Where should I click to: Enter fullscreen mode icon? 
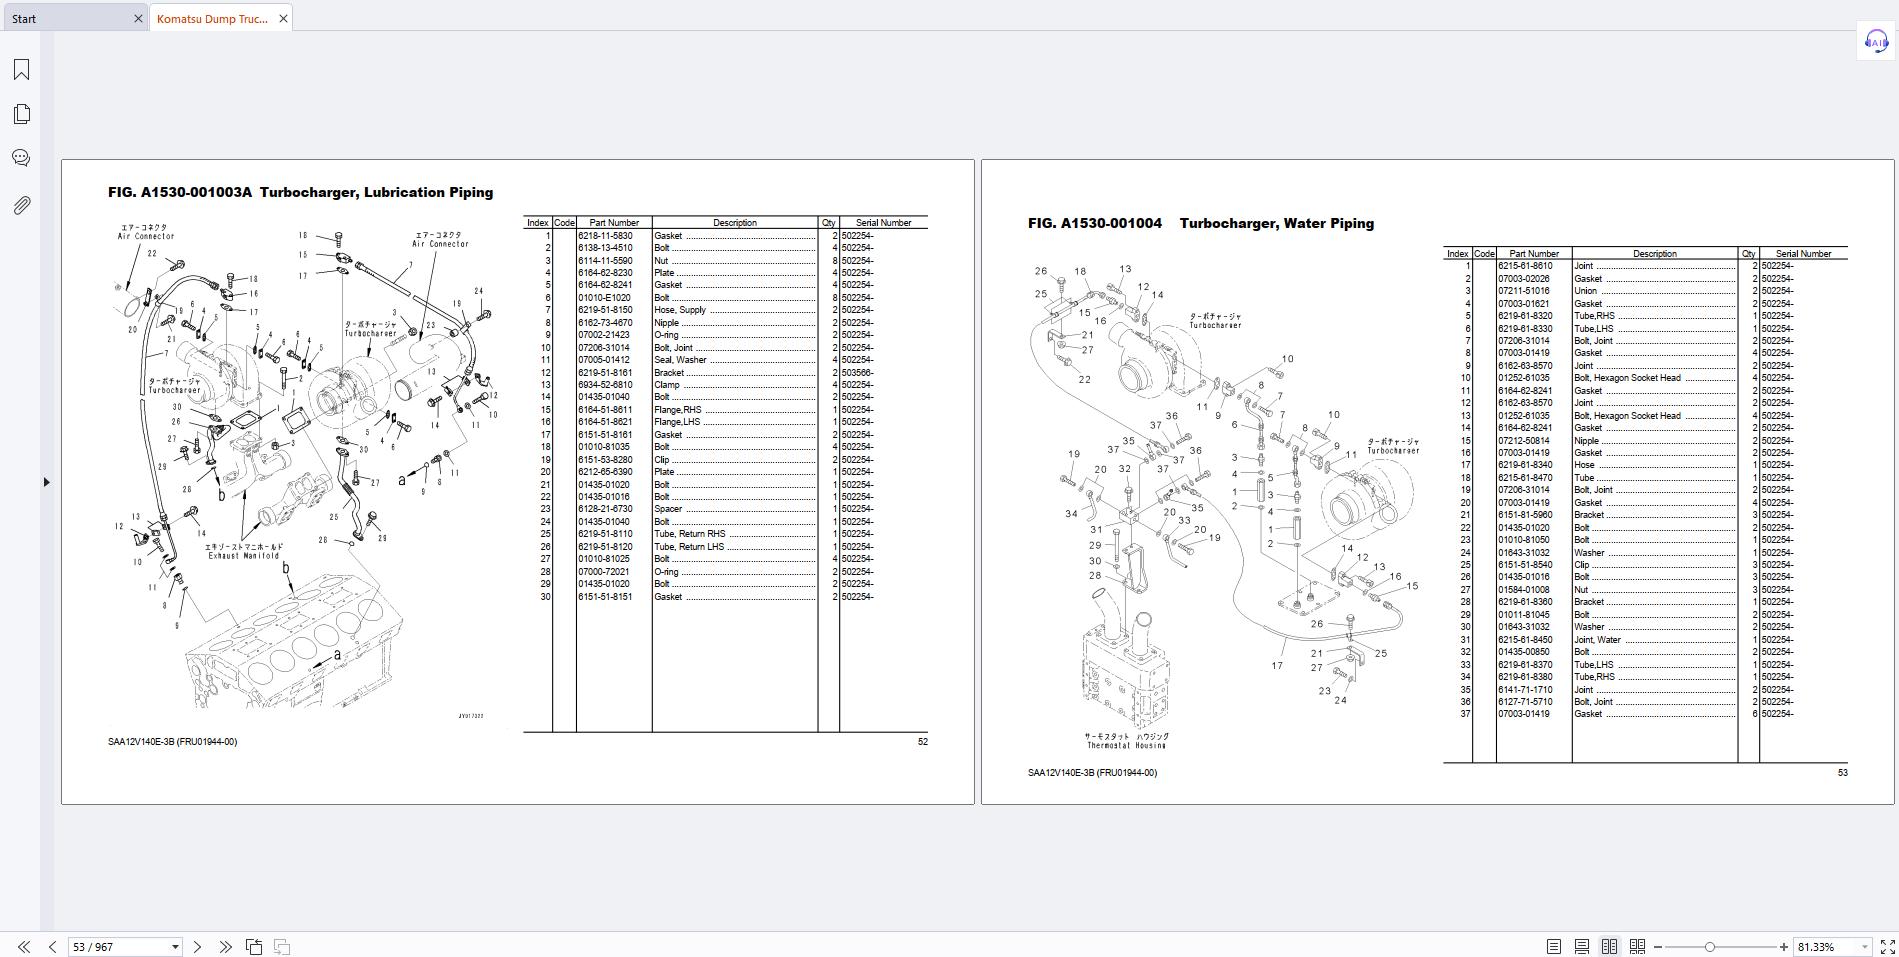pyautogui.click(x=1888, y=947)
